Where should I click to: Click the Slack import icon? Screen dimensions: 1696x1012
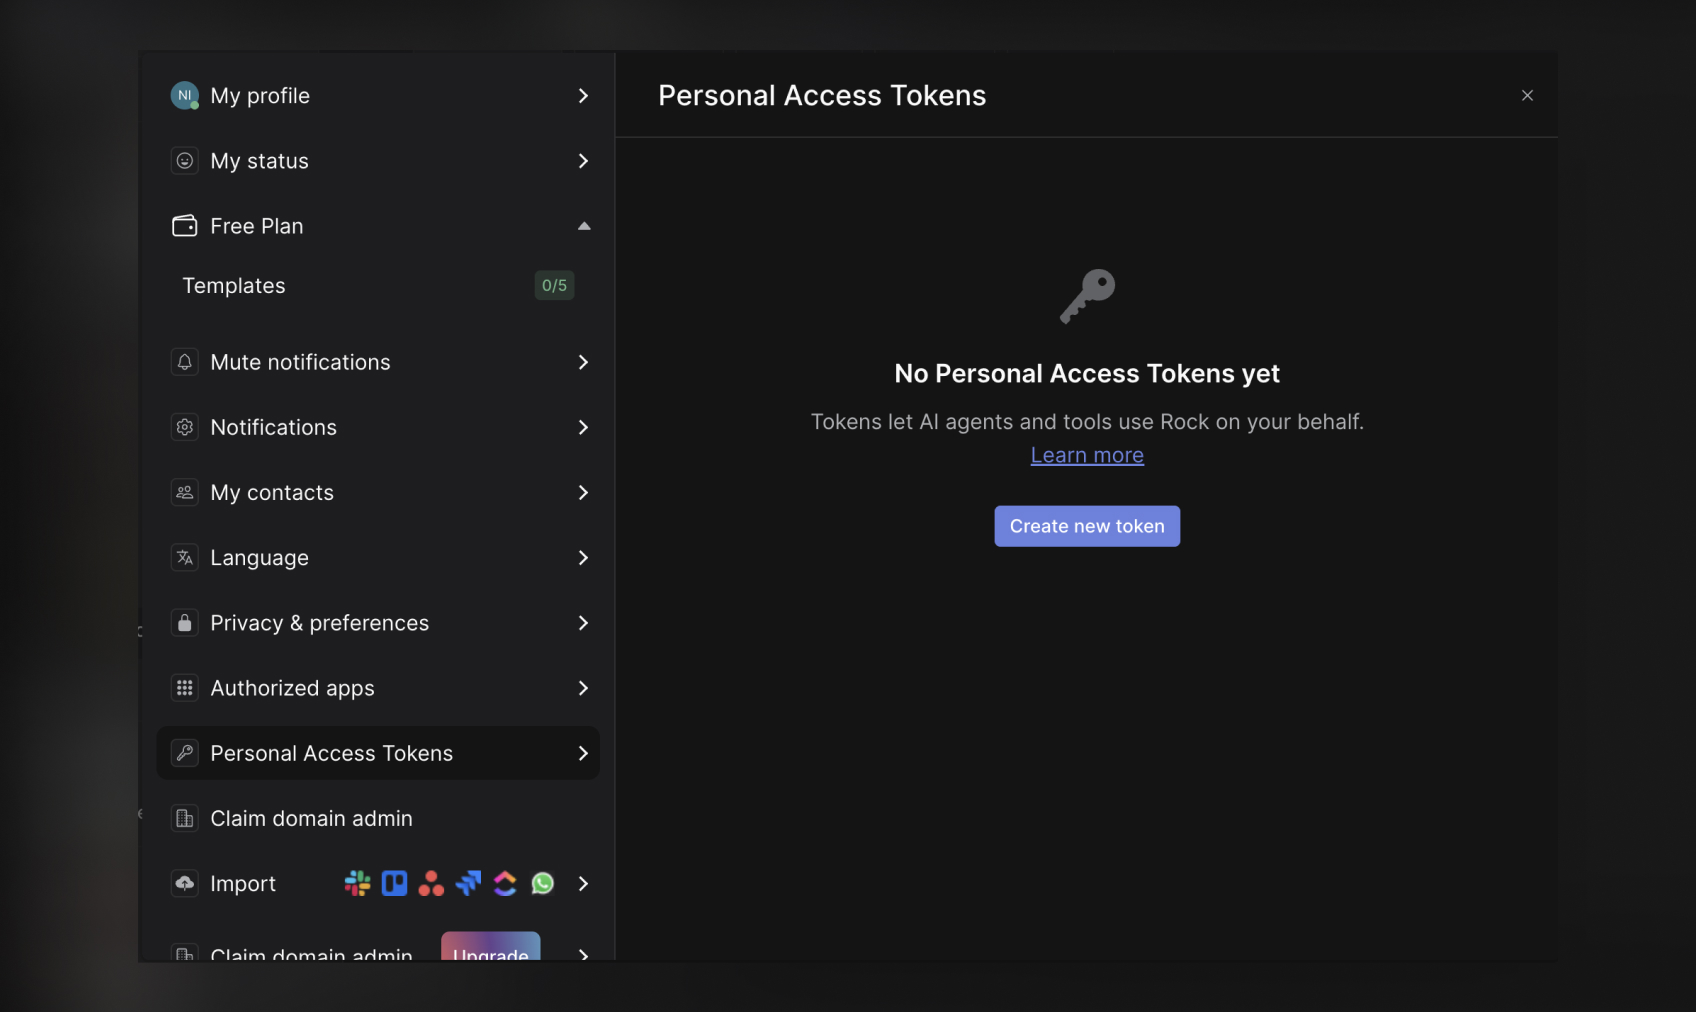tap(358, 884)
